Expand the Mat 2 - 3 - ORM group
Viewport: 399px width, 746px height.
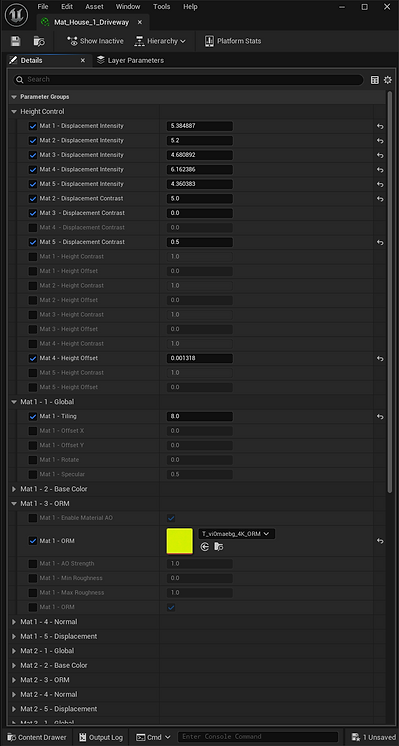[14, 680]
